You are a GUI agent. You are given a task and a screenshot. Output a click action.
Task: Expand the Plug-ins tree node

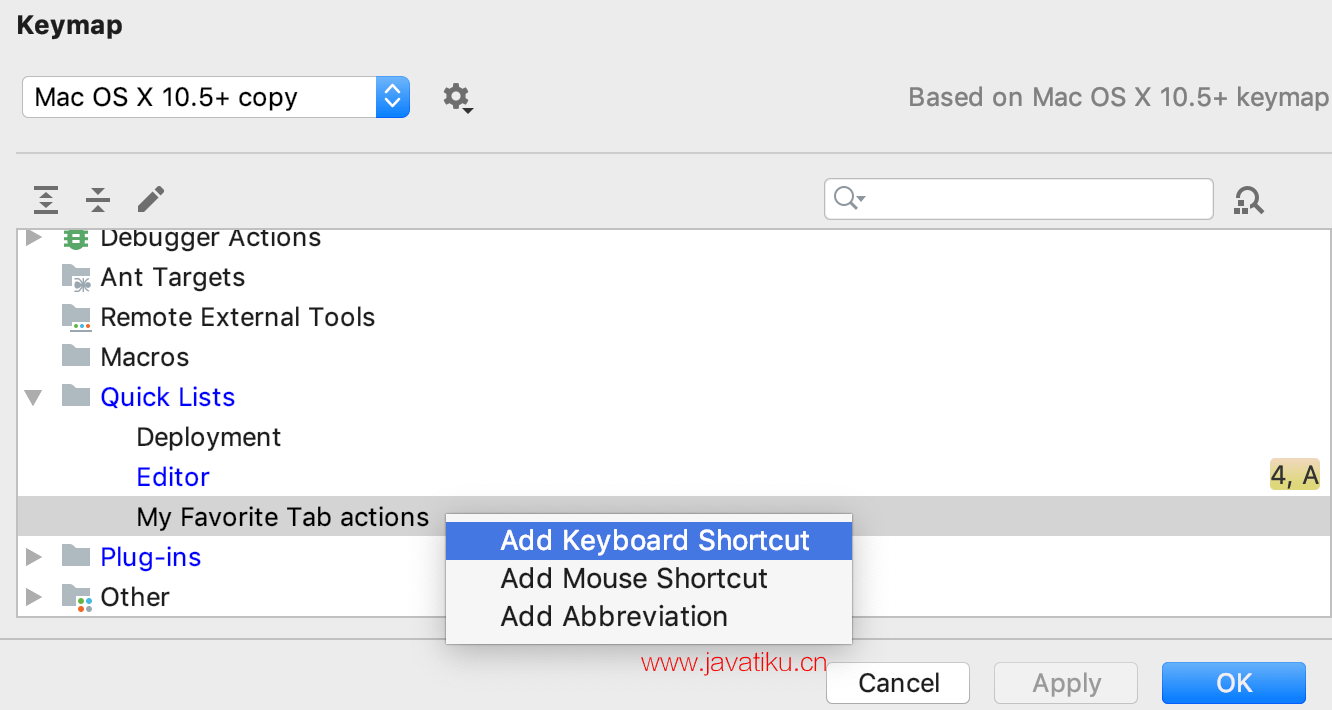[34, 557]
